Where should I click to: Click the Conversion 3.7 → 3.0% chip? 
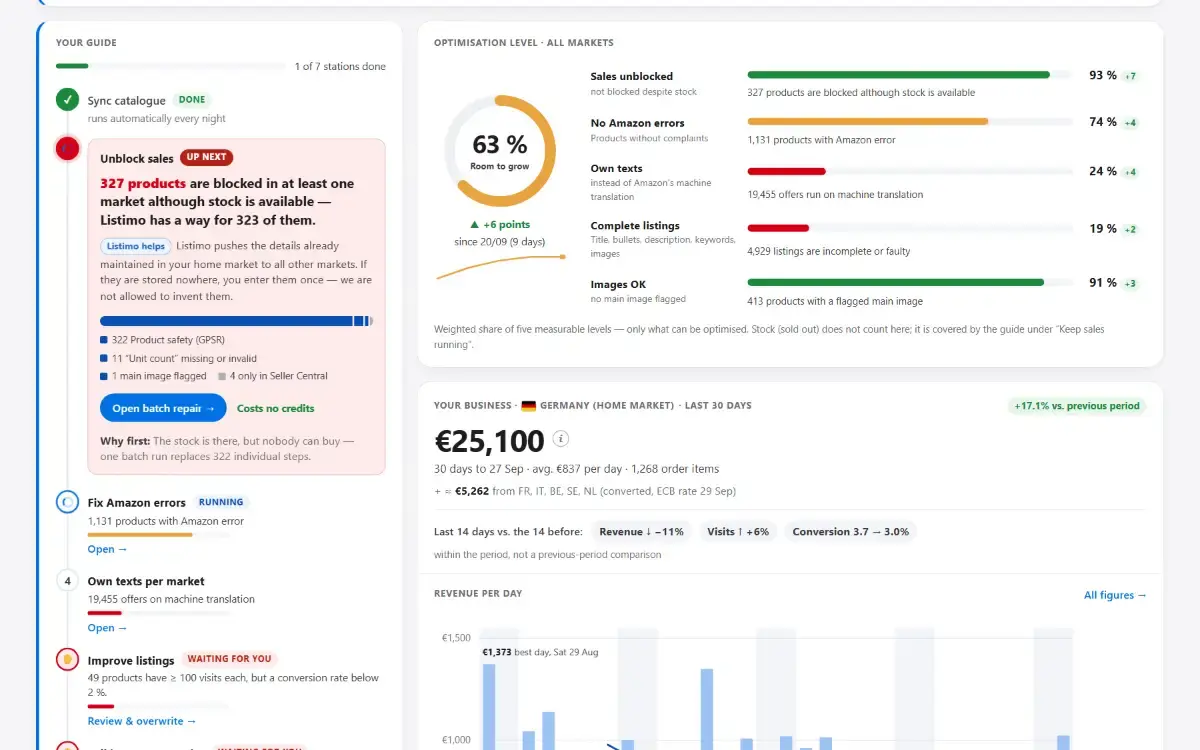point(850,532)
